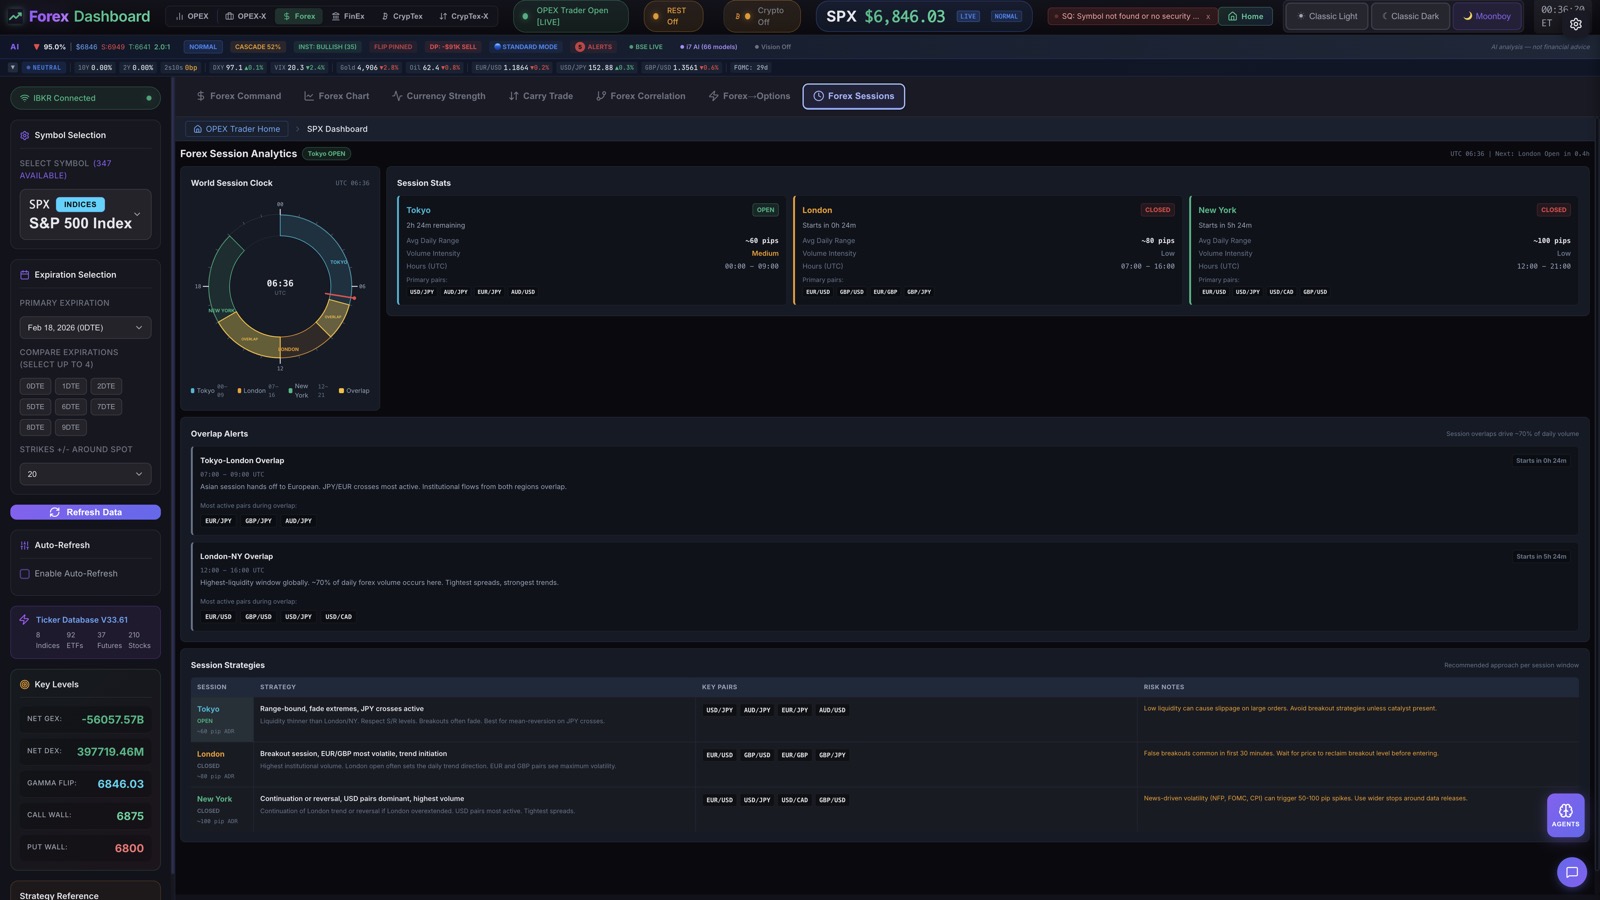Click the red ALERTS badge icon
This screenshot has width=1600, height=900.
(x=580, y=47)
